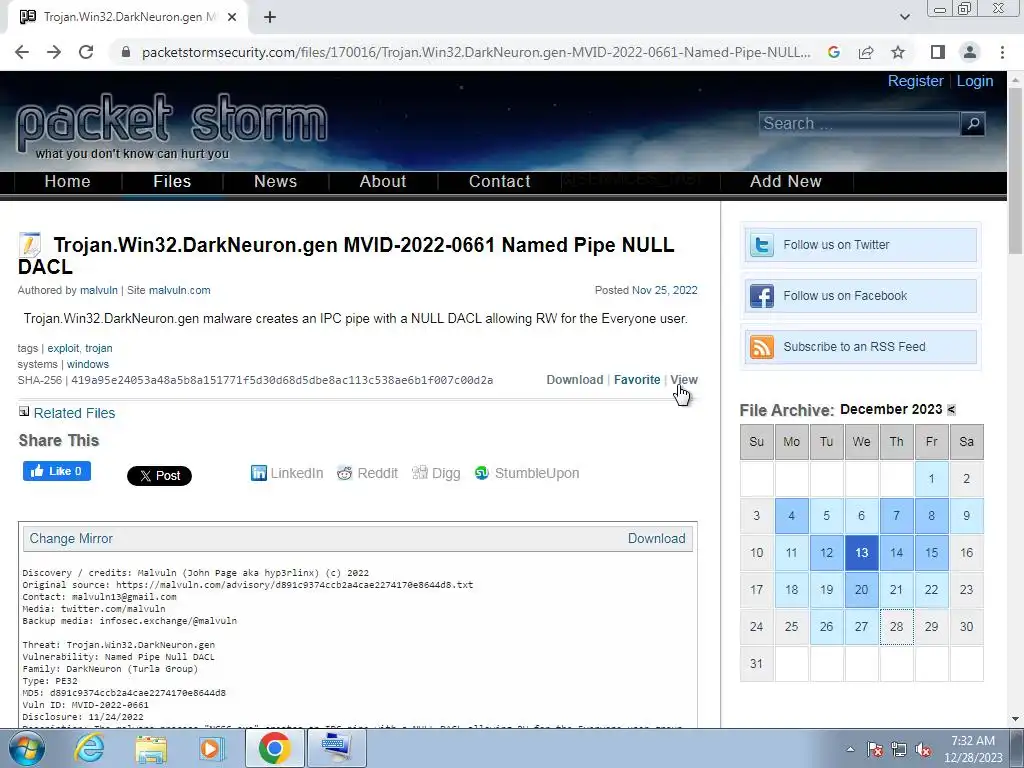The height and width of the screenshot is (768, 1024).
Task: Click the View link
Action: coord(684,380)
